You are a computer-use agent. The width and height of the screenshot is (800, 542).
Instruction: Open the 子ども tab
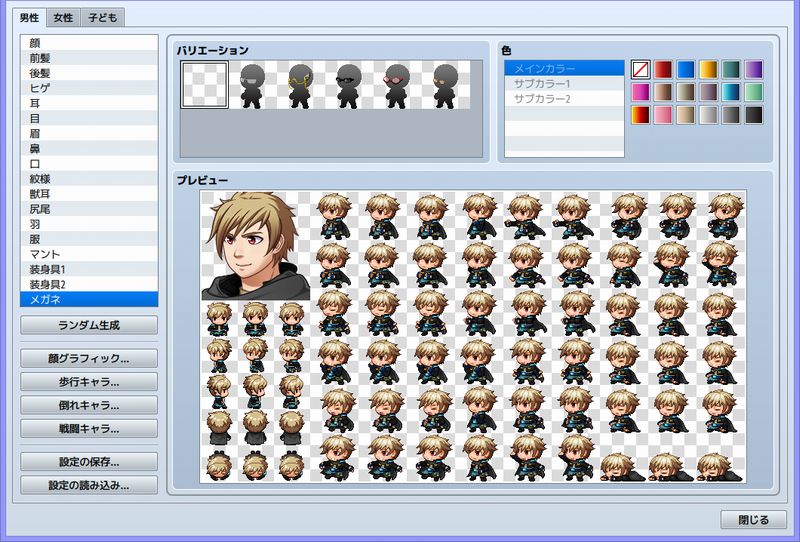[103, 18]
